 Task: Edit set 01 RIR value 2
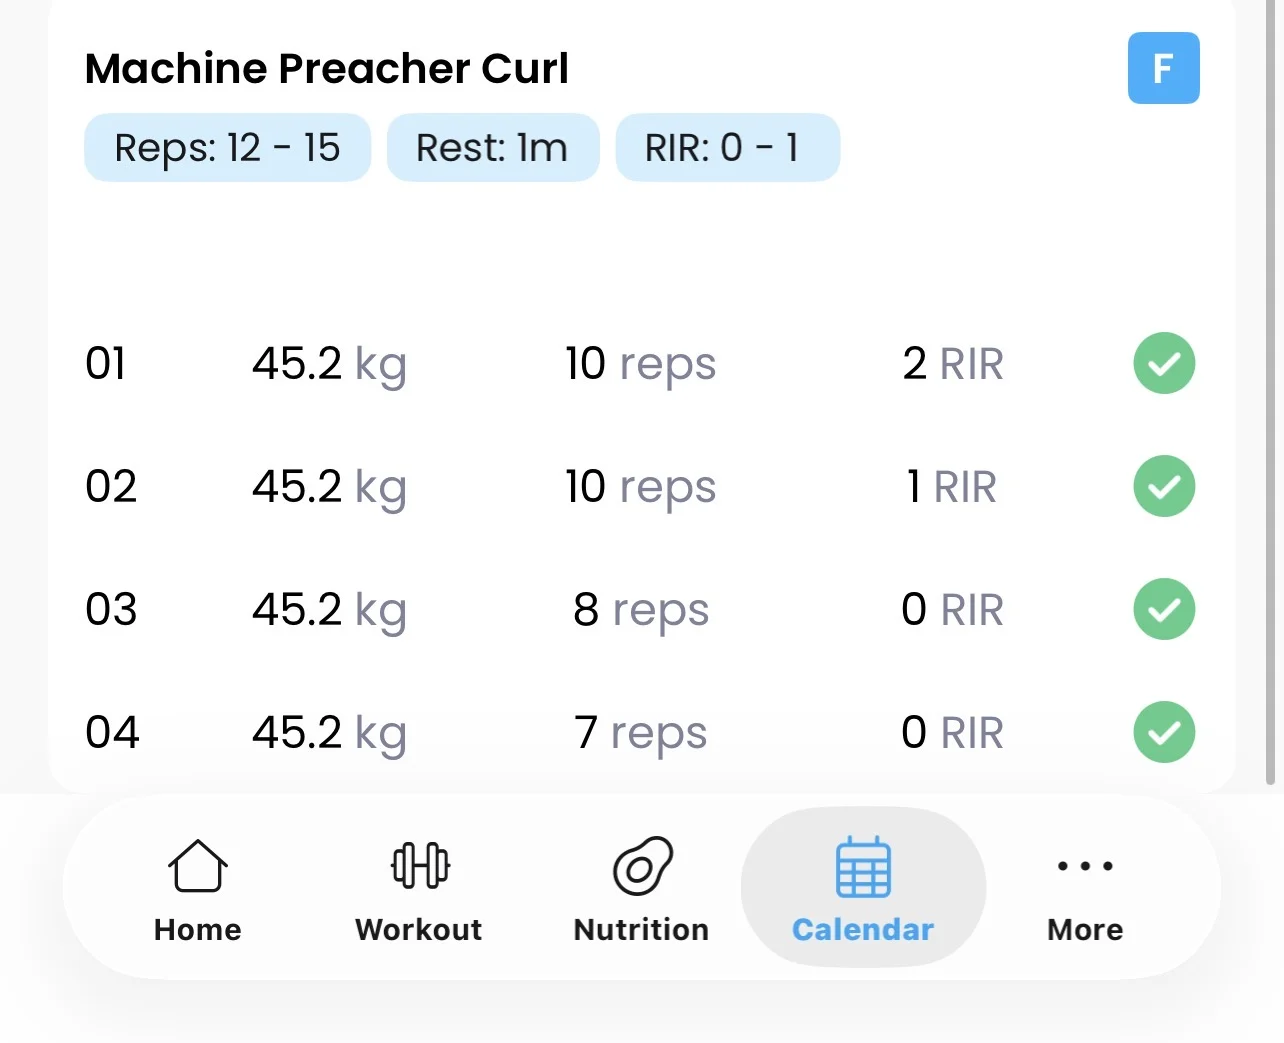[914, 364]
